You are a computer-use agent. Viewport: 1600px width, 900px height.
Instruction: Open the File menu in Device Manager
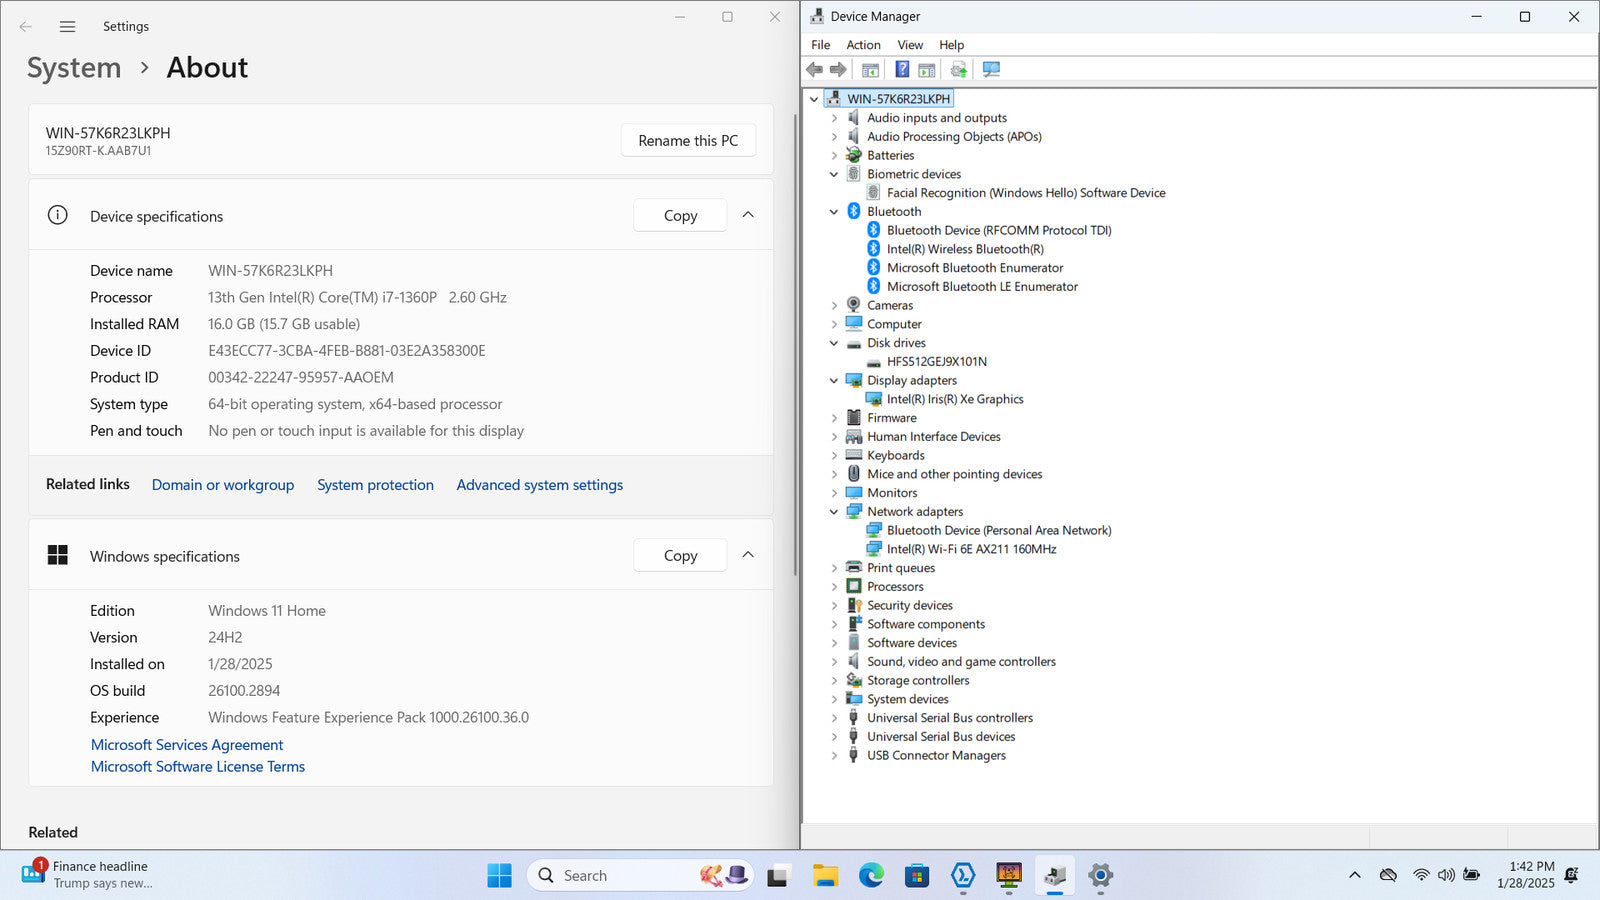pos(820,45)
